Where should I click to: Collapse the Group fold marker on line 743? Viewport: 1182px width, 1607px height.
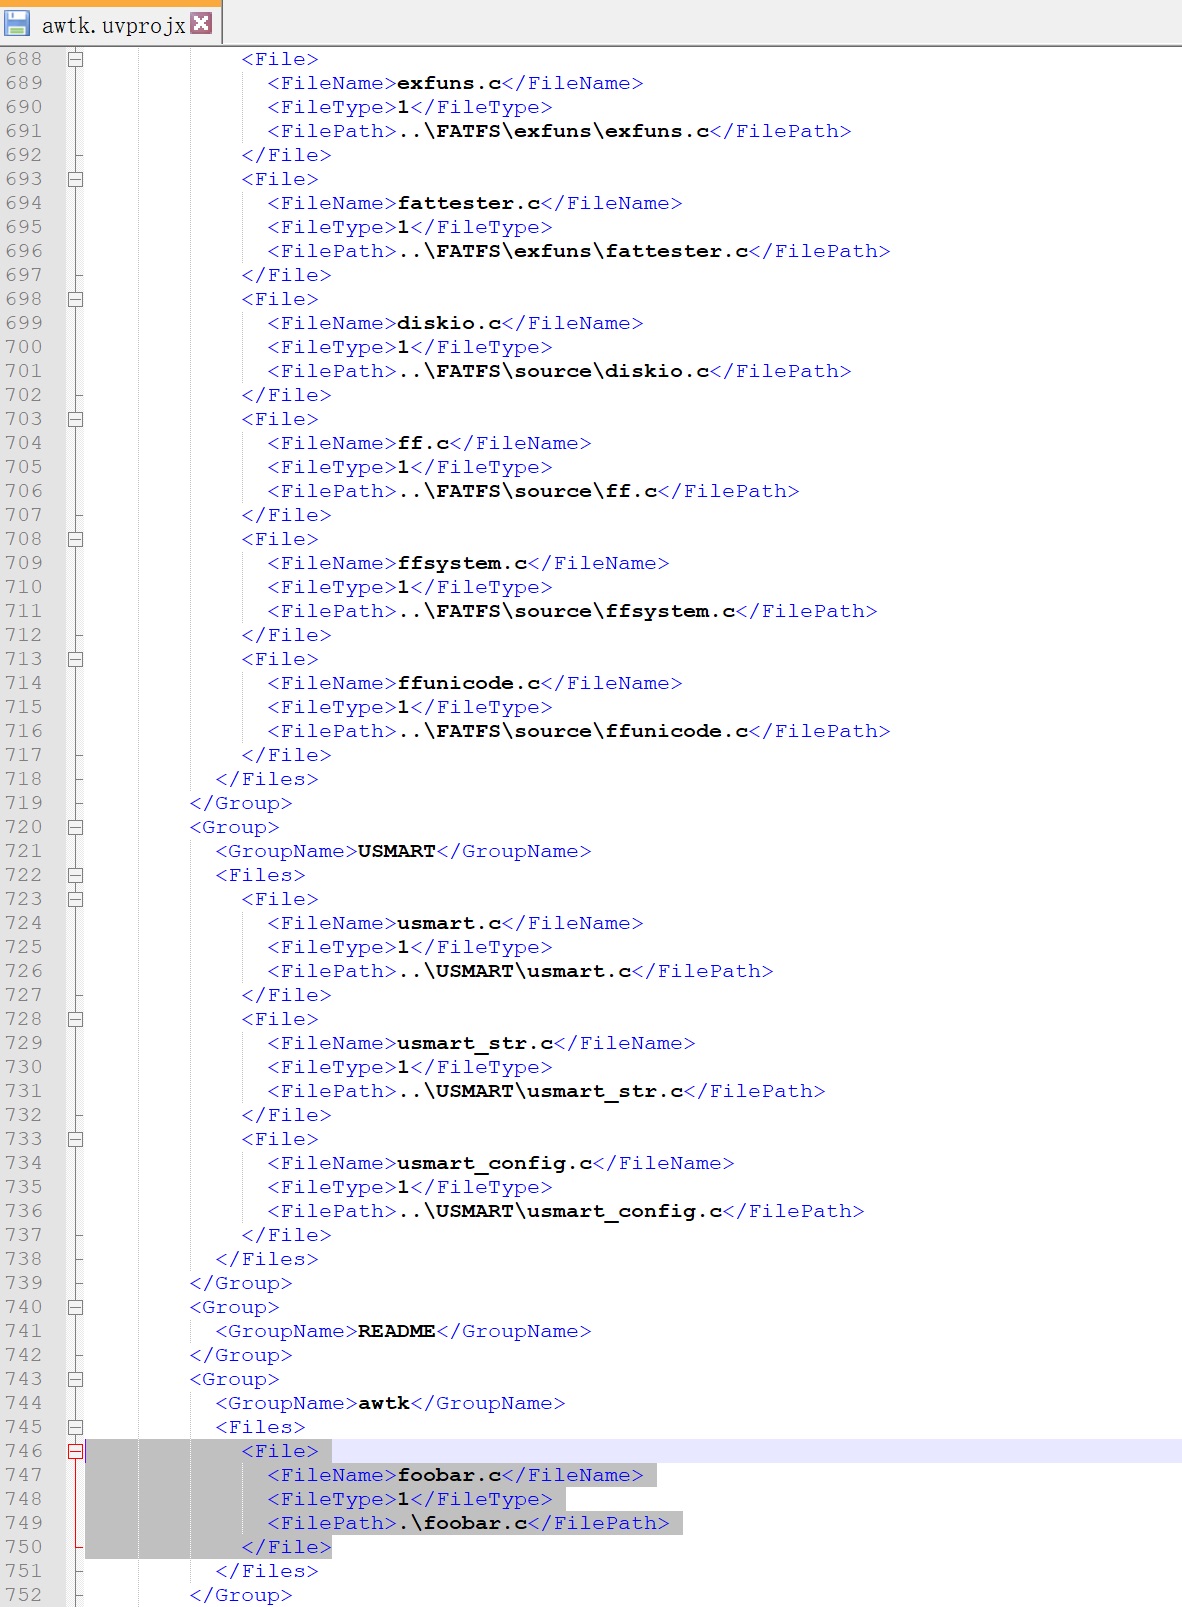[x=75, y=1379]
